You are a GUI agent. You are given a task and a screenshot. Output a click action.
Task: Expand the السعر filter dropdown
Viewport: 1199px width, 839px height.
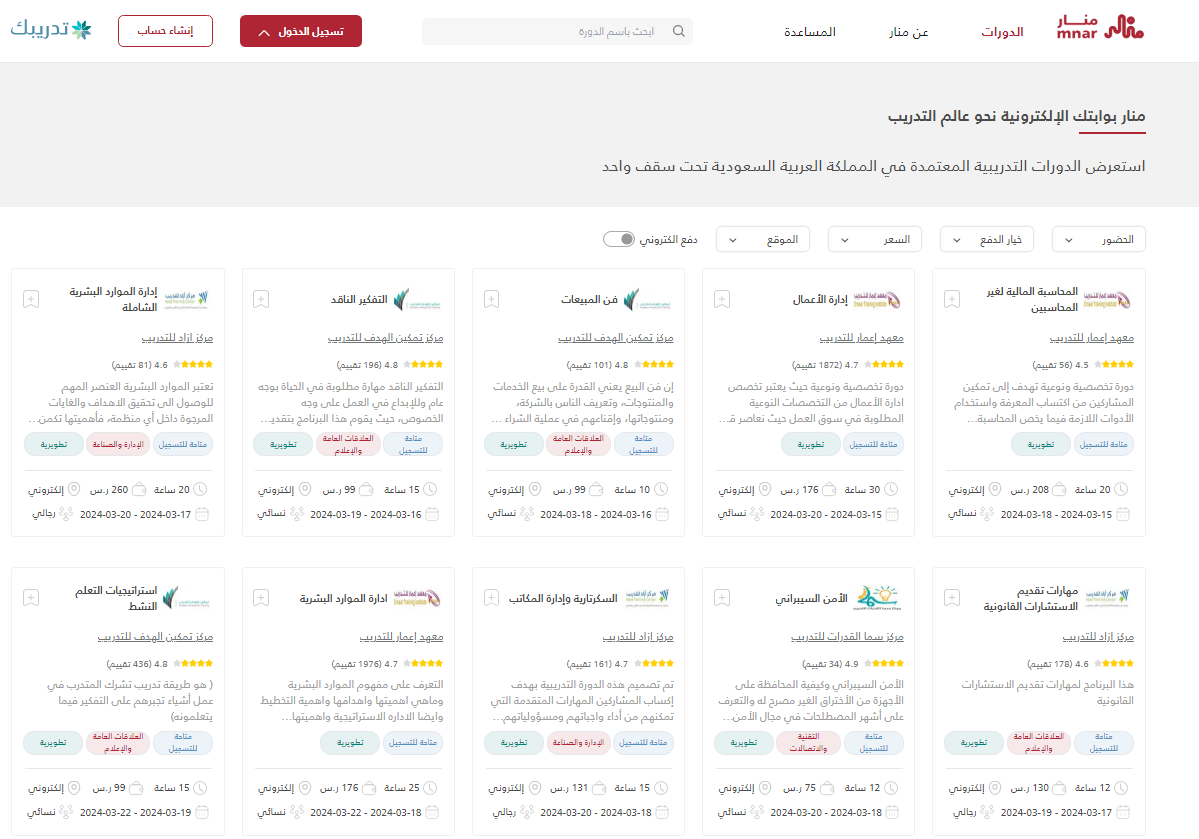point(874,240)
